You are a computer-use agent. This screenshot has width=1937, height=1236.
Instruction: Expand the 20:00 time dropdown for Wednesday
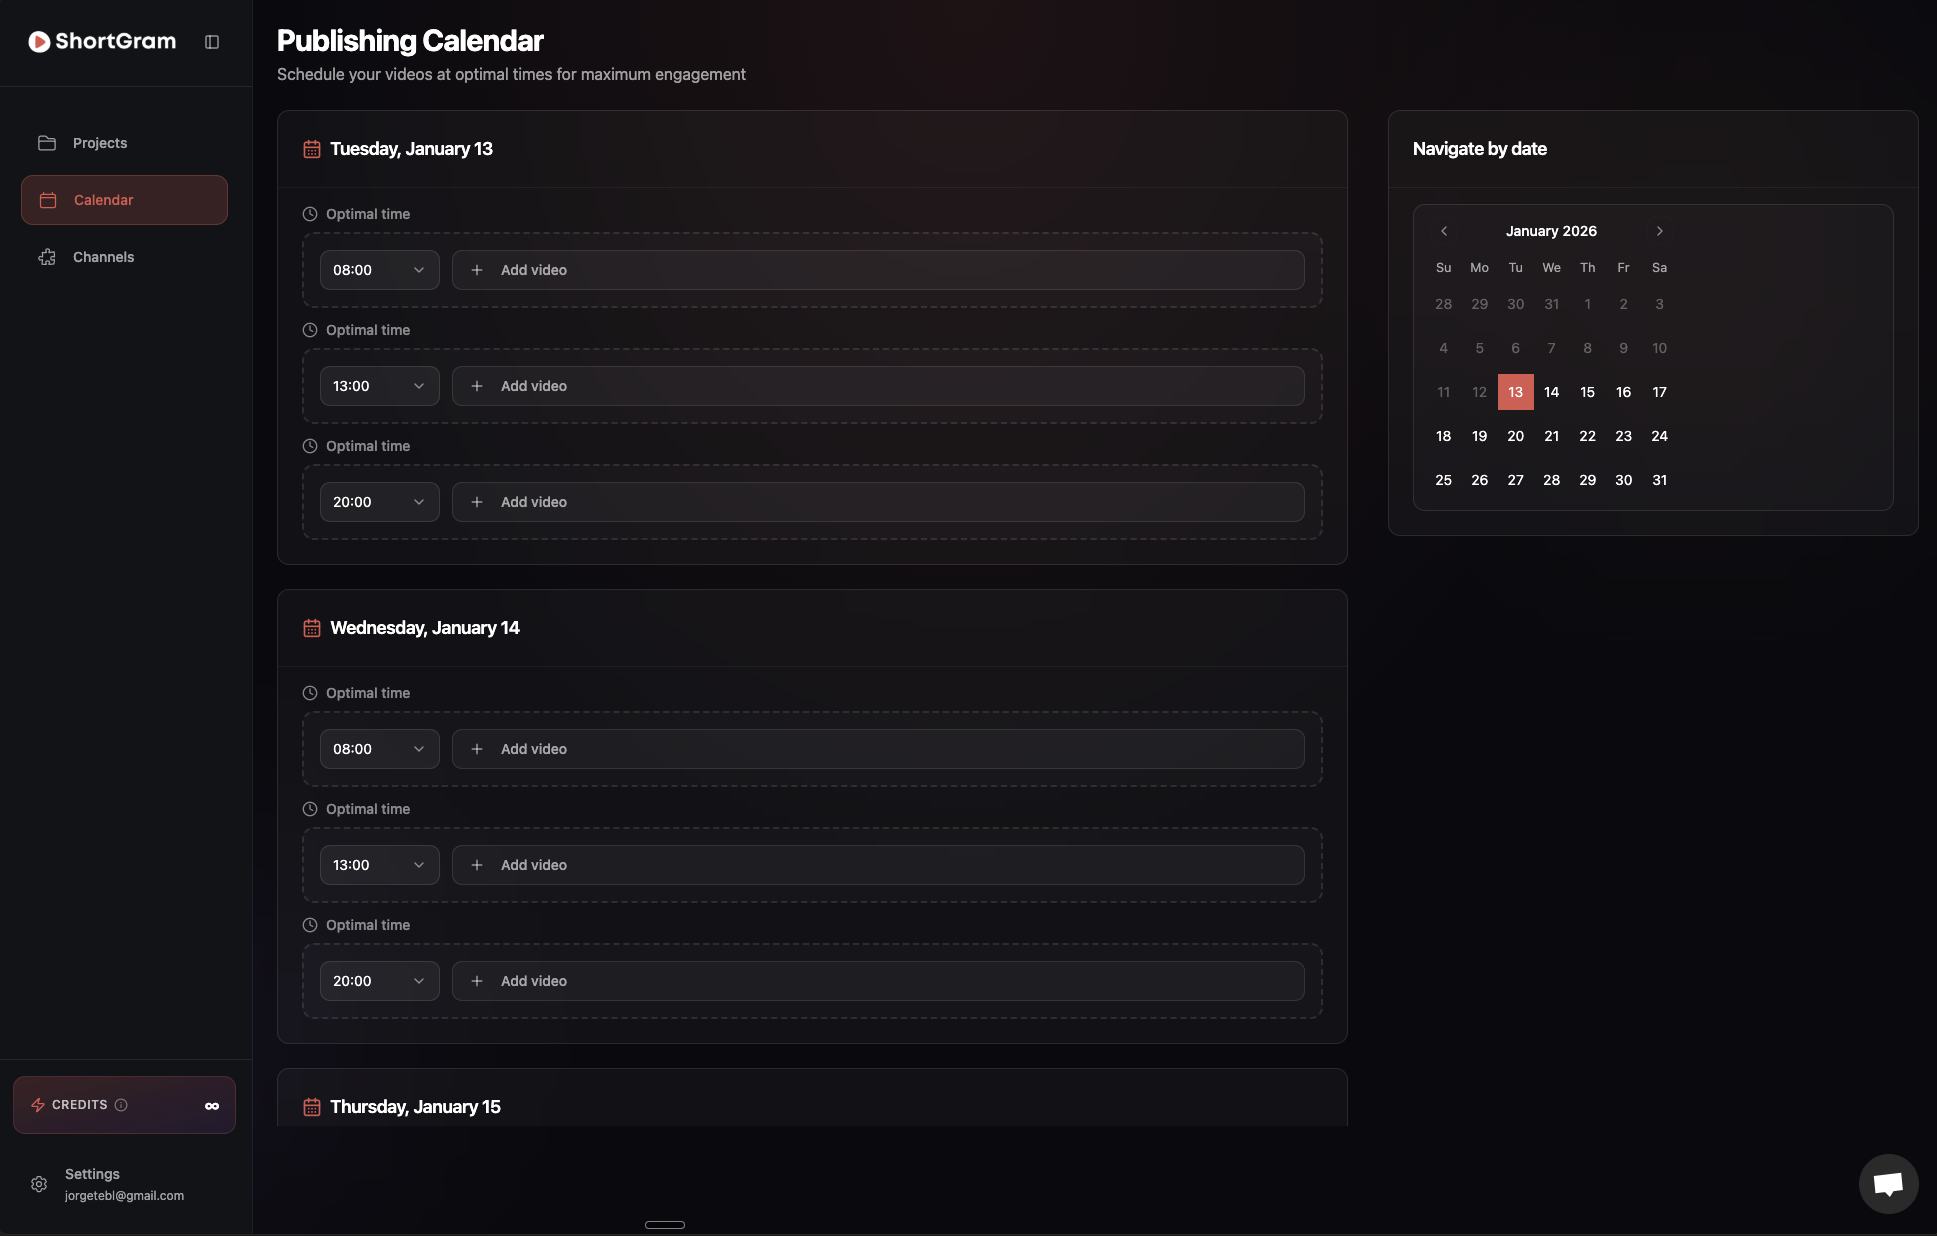pos(379,981)
